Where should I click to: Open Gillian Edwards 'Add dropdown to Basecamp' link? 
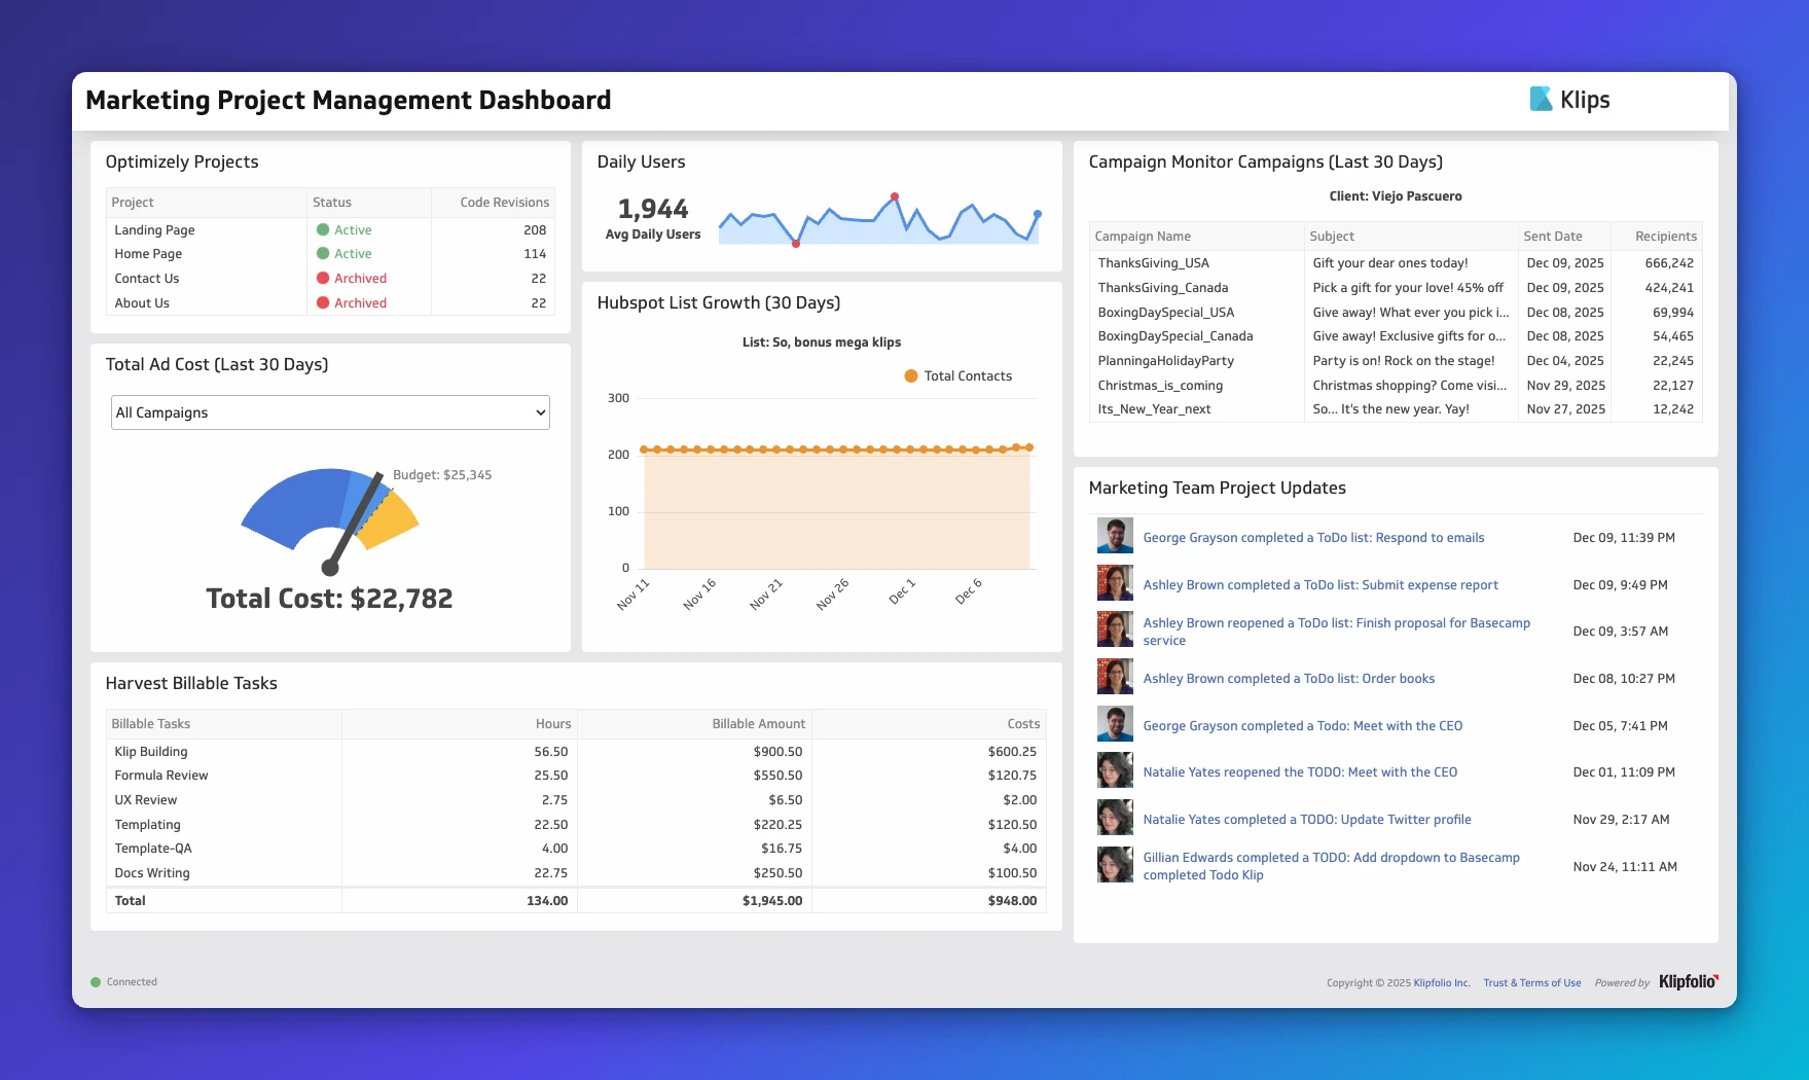(x=1331, y=866)
